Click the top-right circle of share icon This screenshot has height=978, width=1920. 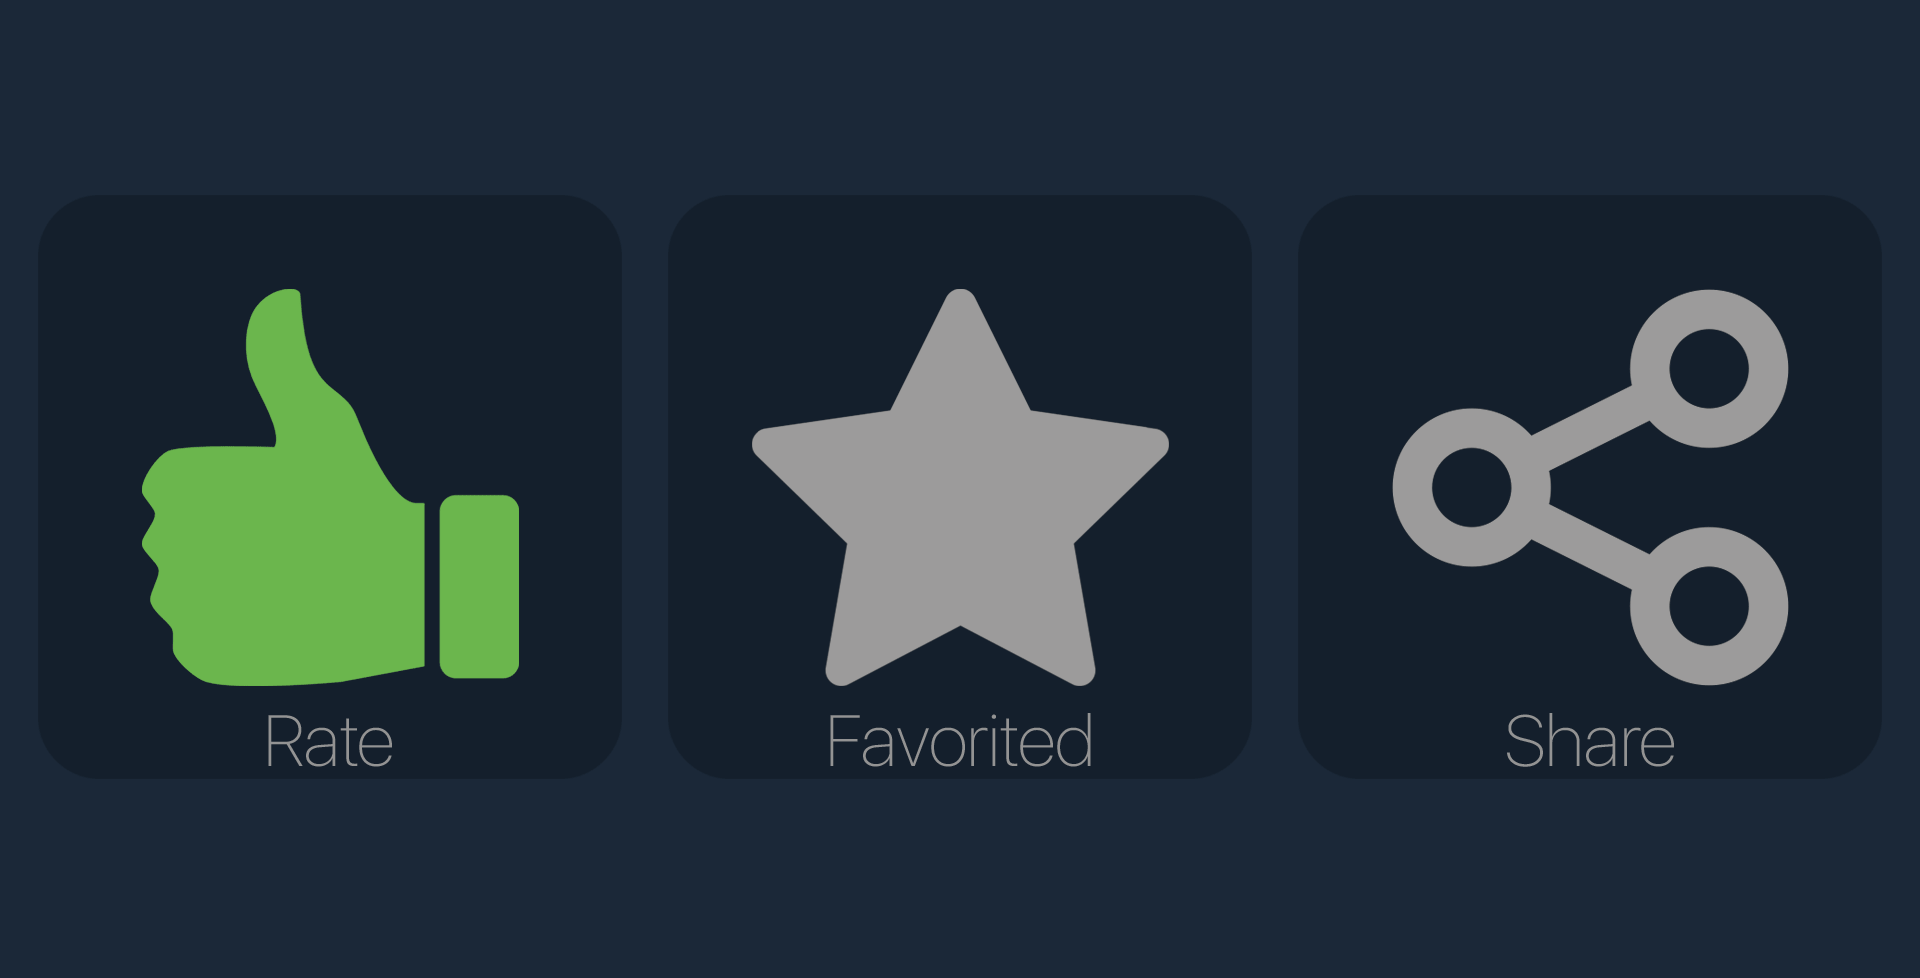(x=1709, y=369)
